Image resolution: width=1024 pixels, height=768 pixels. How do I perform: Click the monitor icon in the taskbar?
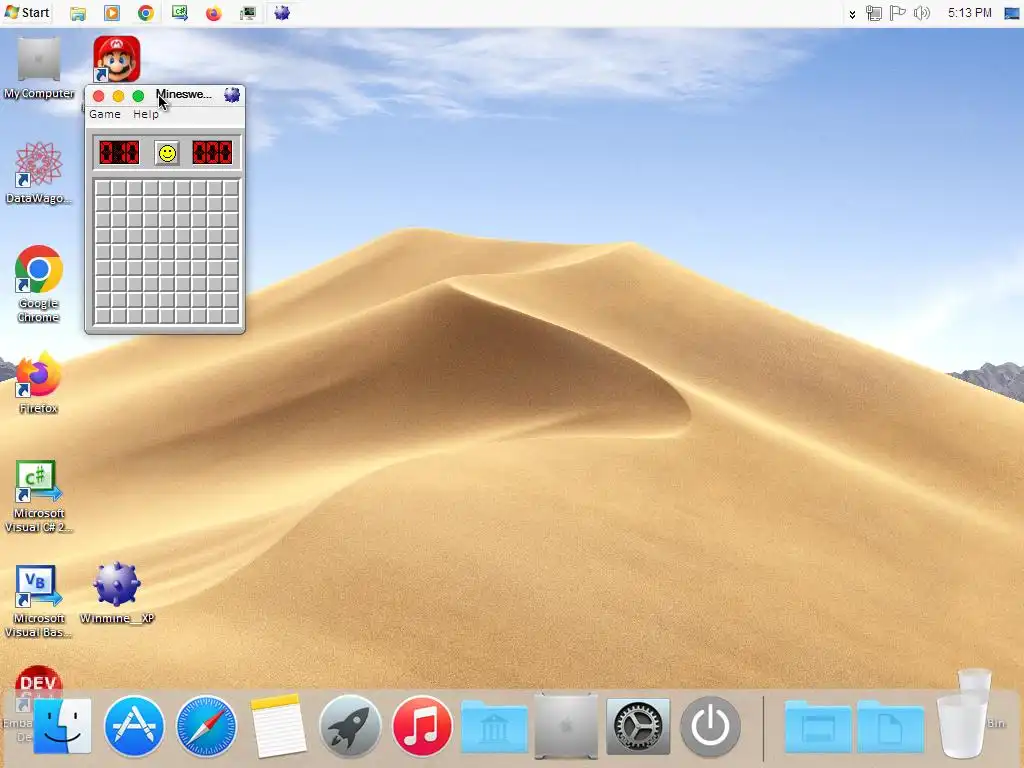[248, 13]
